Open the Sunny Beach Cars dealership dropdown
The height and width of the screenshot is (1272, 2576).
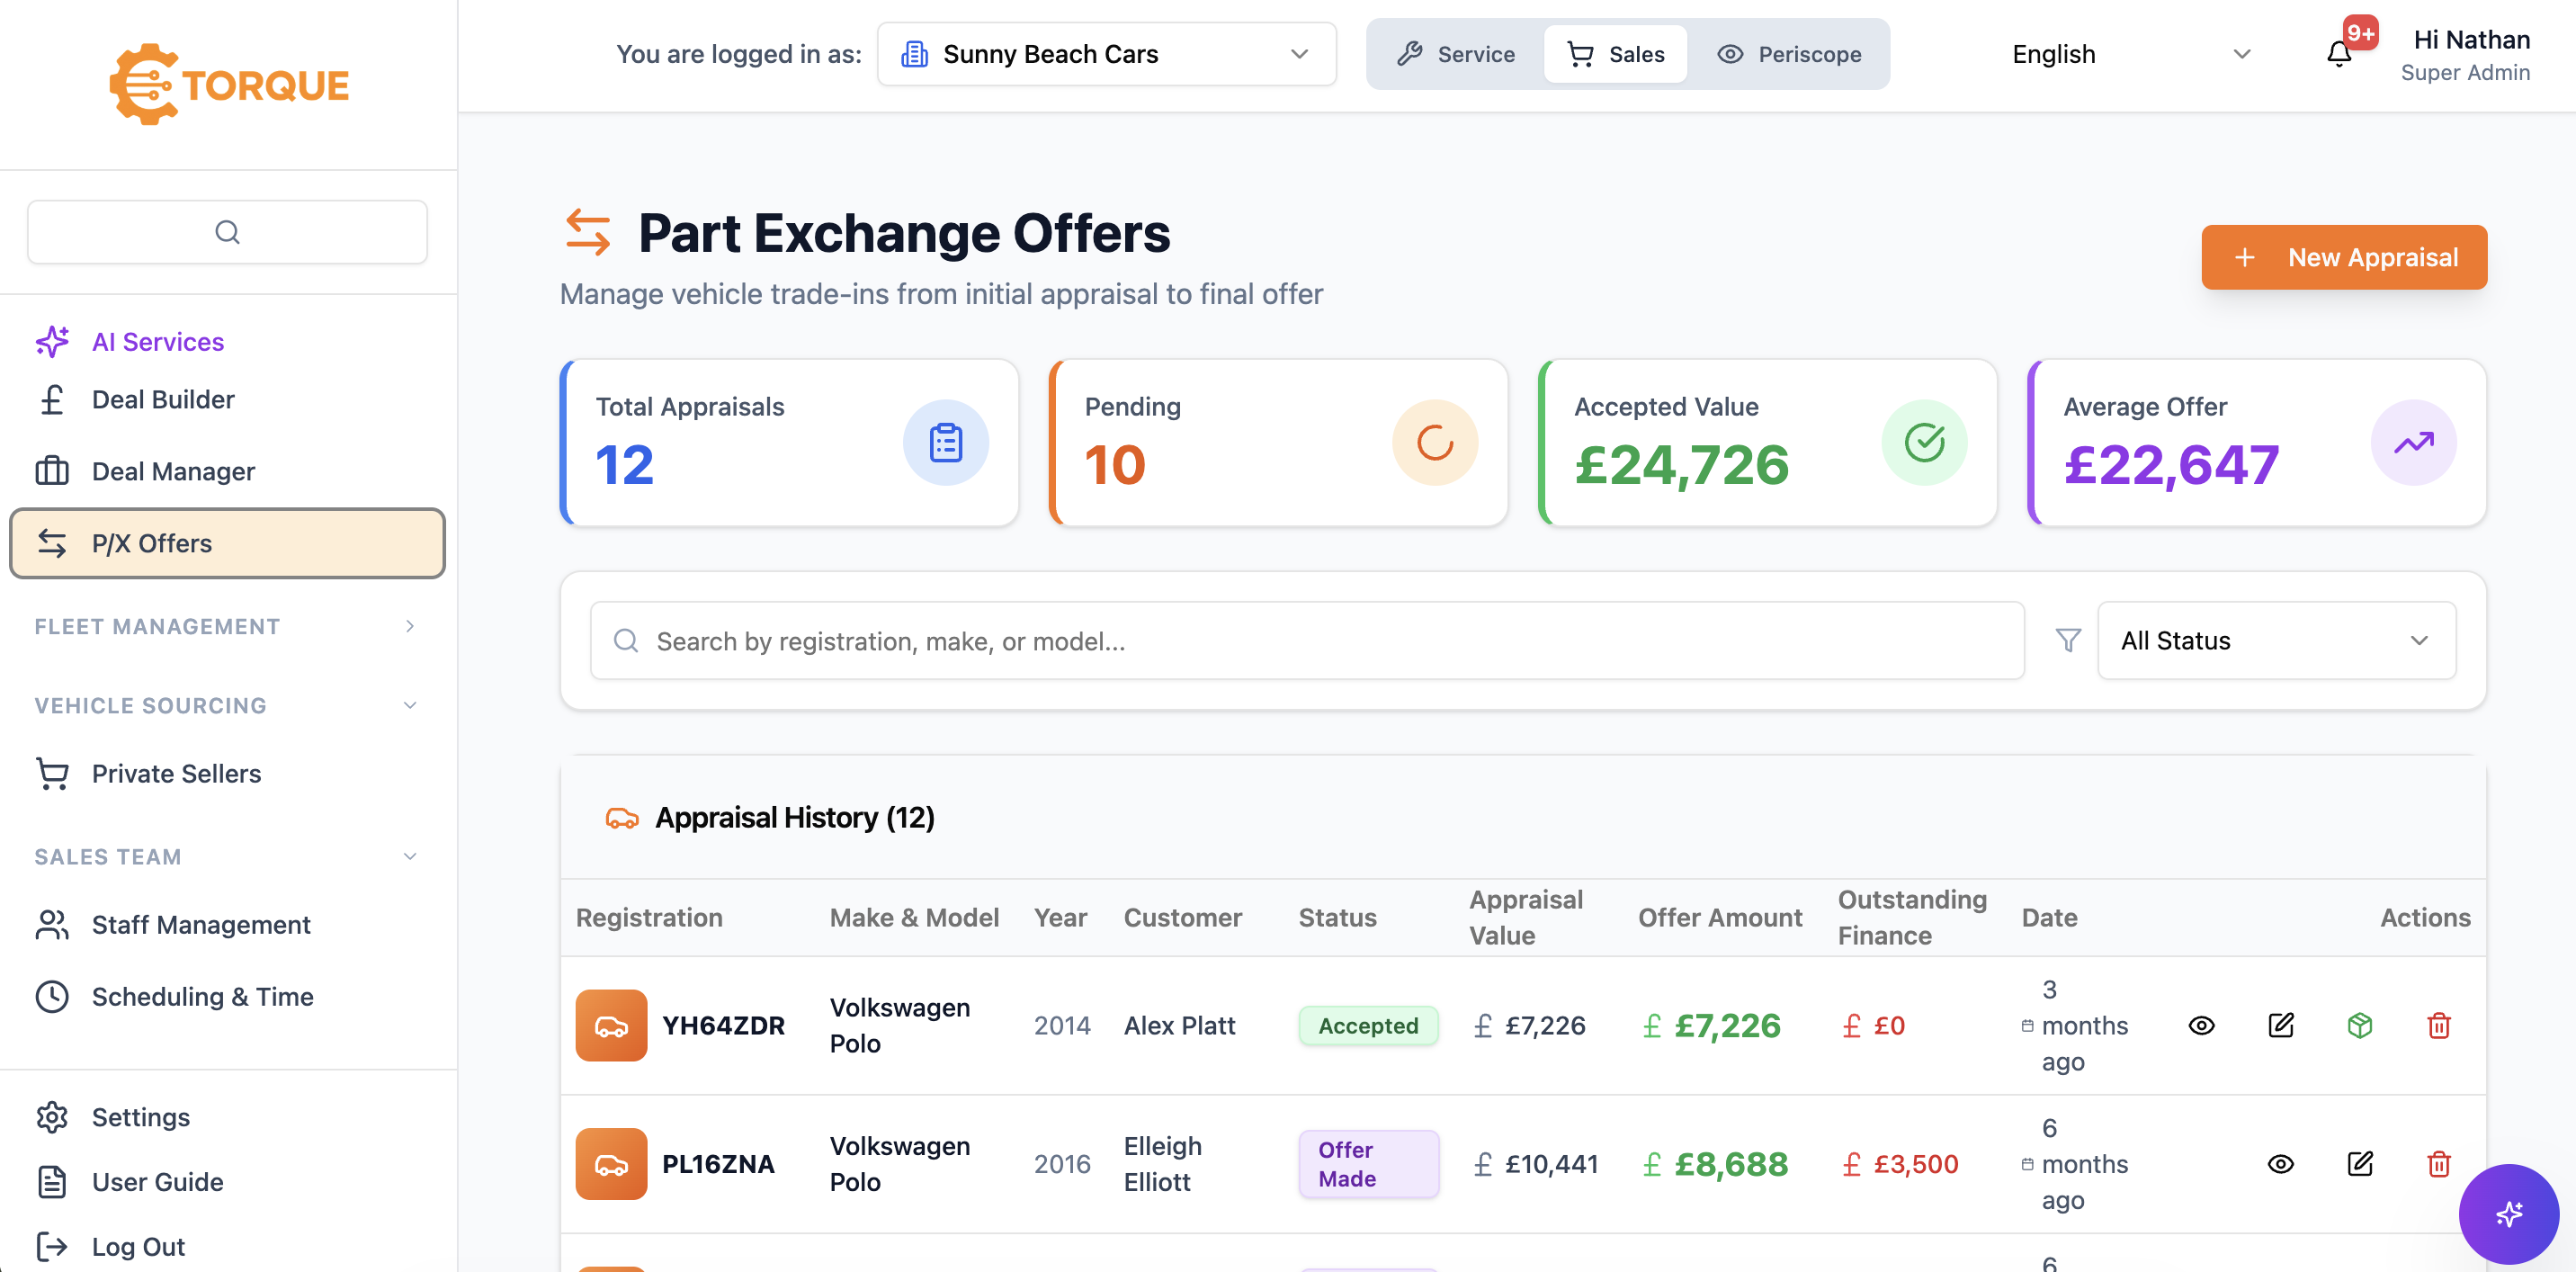pyautogui.click(x=1106, y=54)
